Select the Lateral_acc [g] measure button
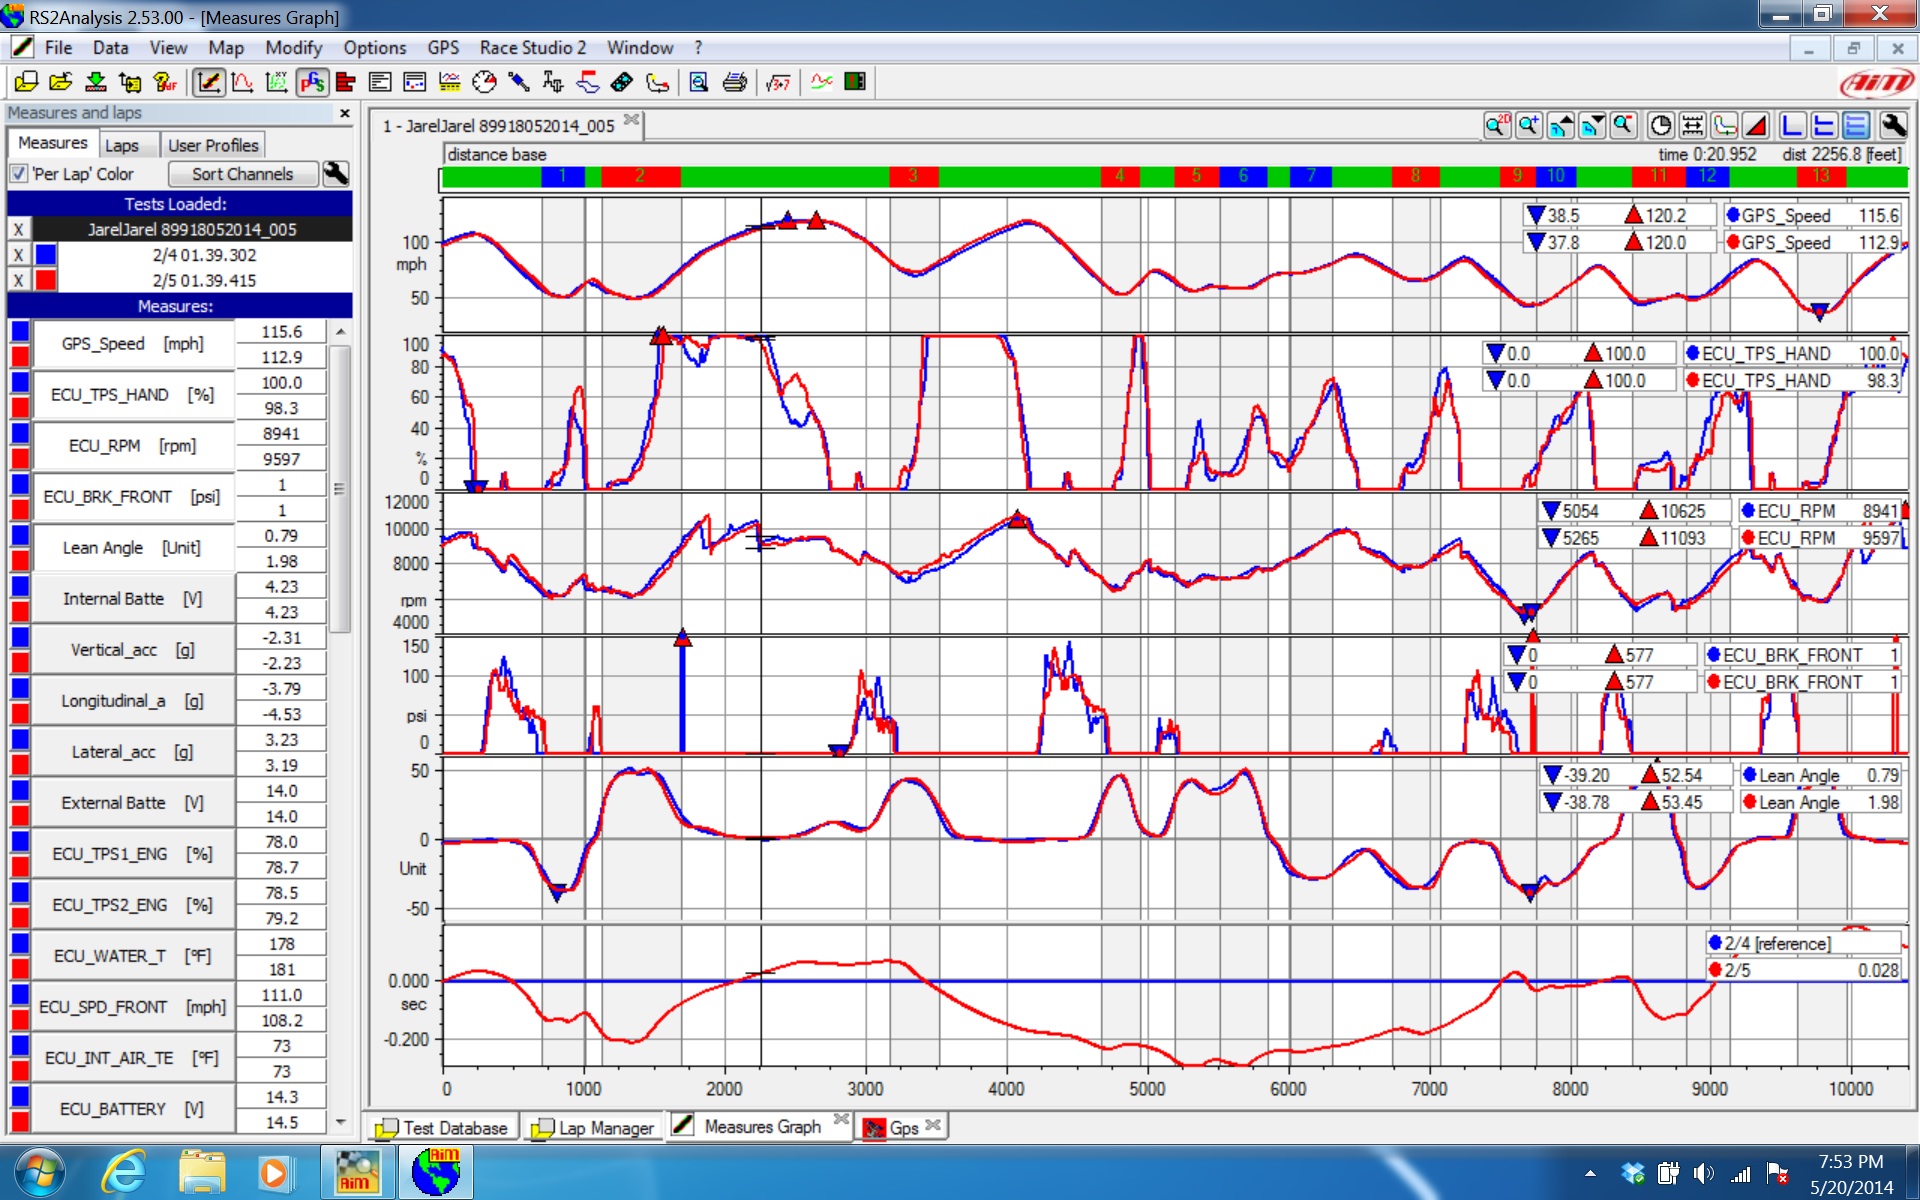Image resolution: width=1920 pixels, height=1200 pixels. (133, 752)
